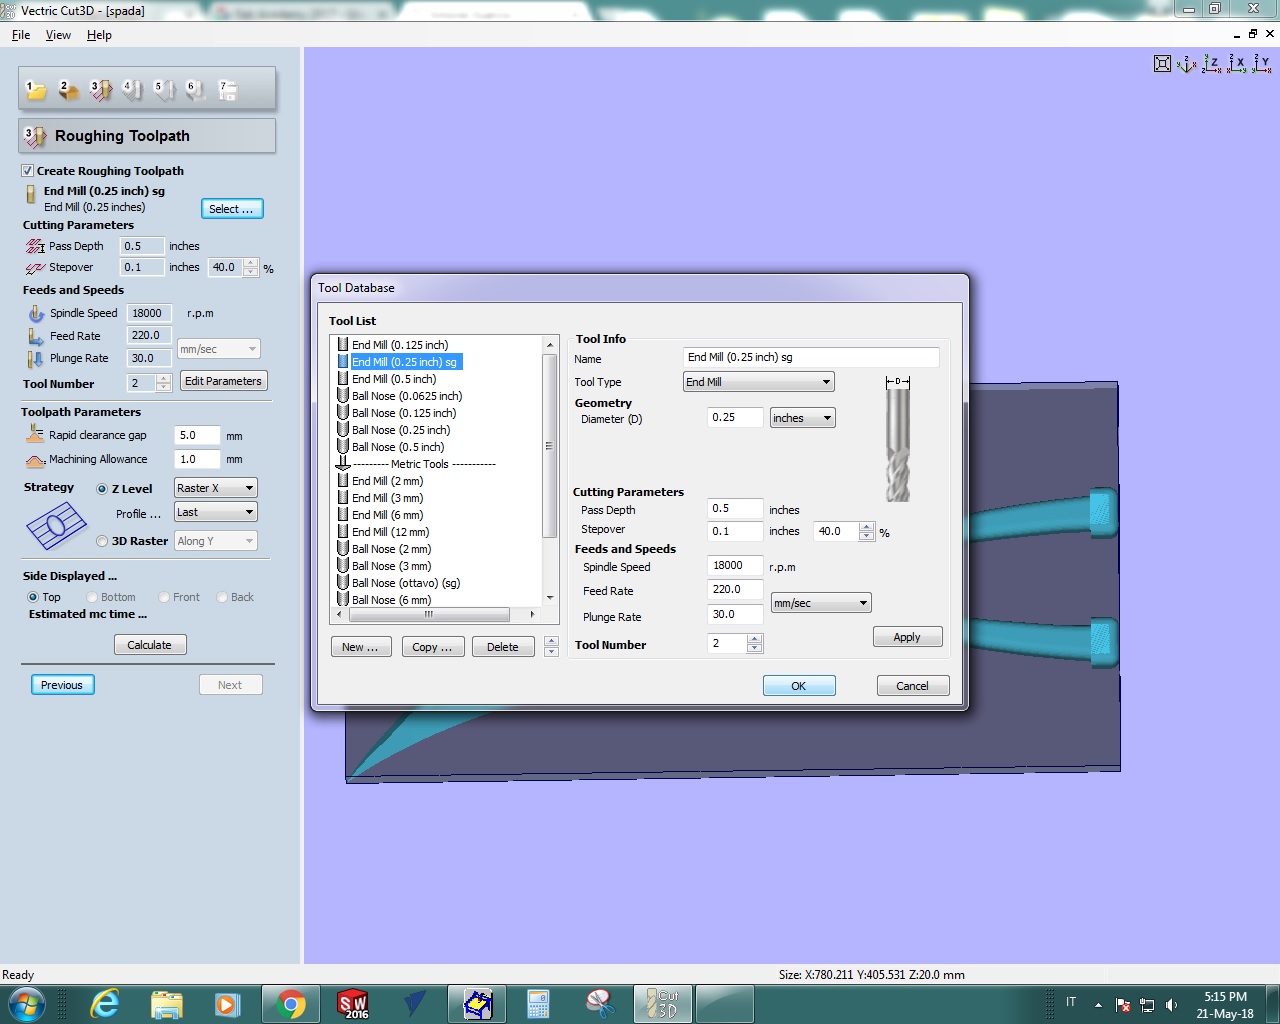Click the Rapid clearance gap icon
Image resolution: width=1280 pixels, height=1024 pixels.
click(35, 435)
